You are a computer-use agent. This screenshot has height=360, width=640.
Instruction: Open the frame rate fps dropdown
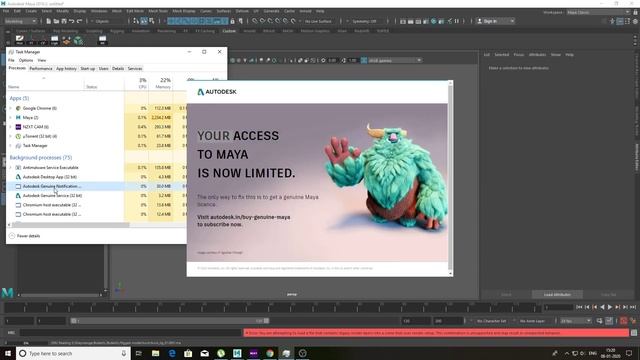coord(576,321)
